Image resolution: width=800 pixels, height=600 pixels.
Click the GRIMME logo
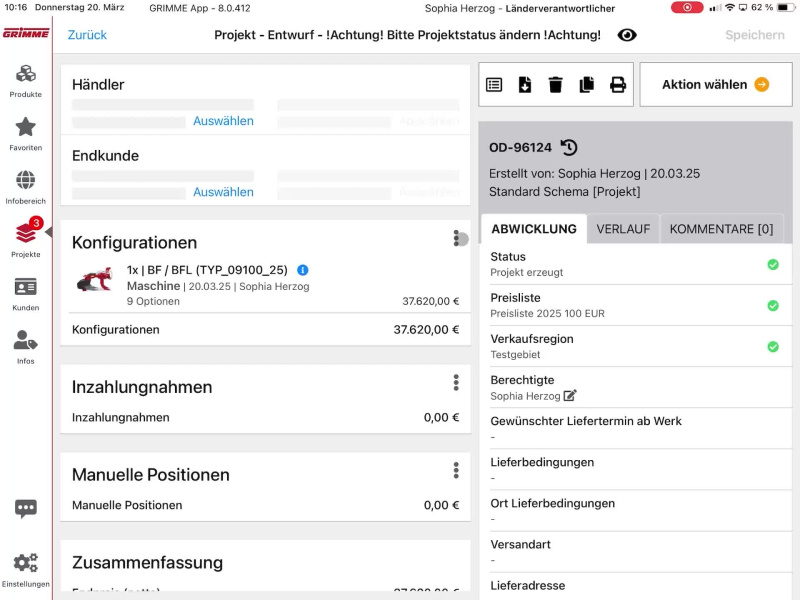[x=26, y=34]
